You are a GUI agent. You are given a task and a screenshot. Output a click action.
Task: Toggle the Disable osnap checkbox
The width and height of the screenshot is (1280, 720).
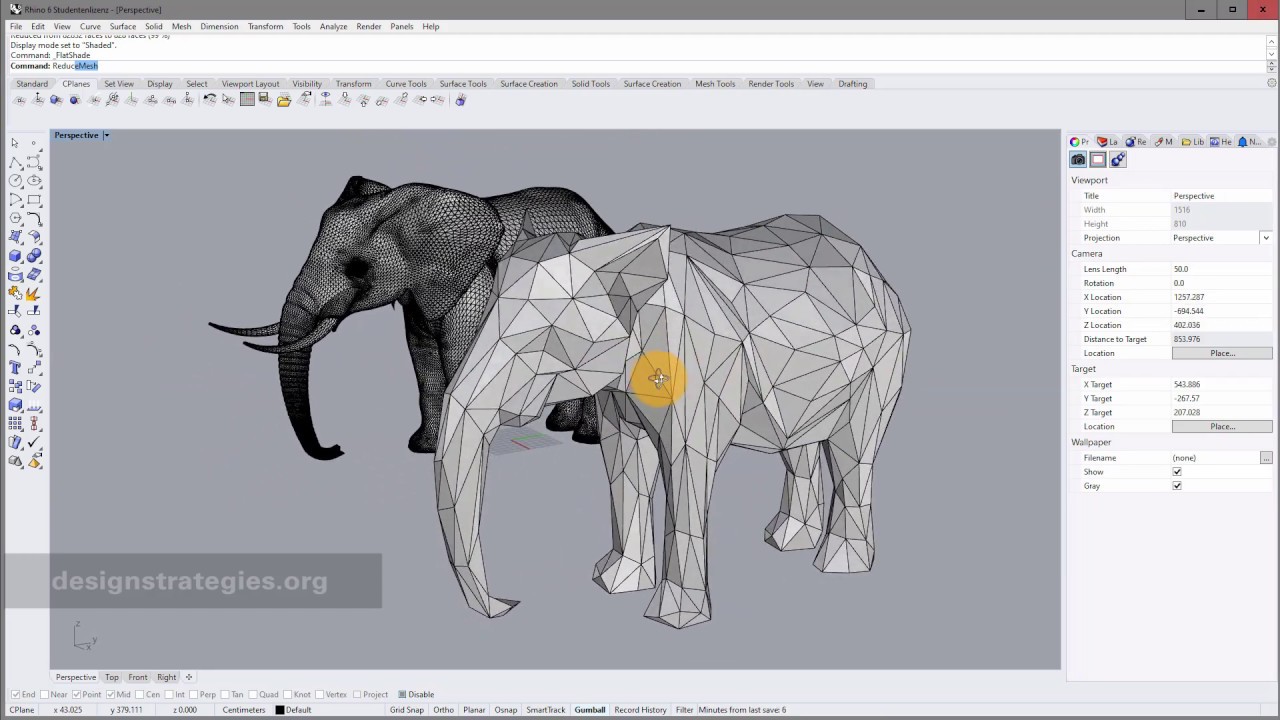(402, 694)
